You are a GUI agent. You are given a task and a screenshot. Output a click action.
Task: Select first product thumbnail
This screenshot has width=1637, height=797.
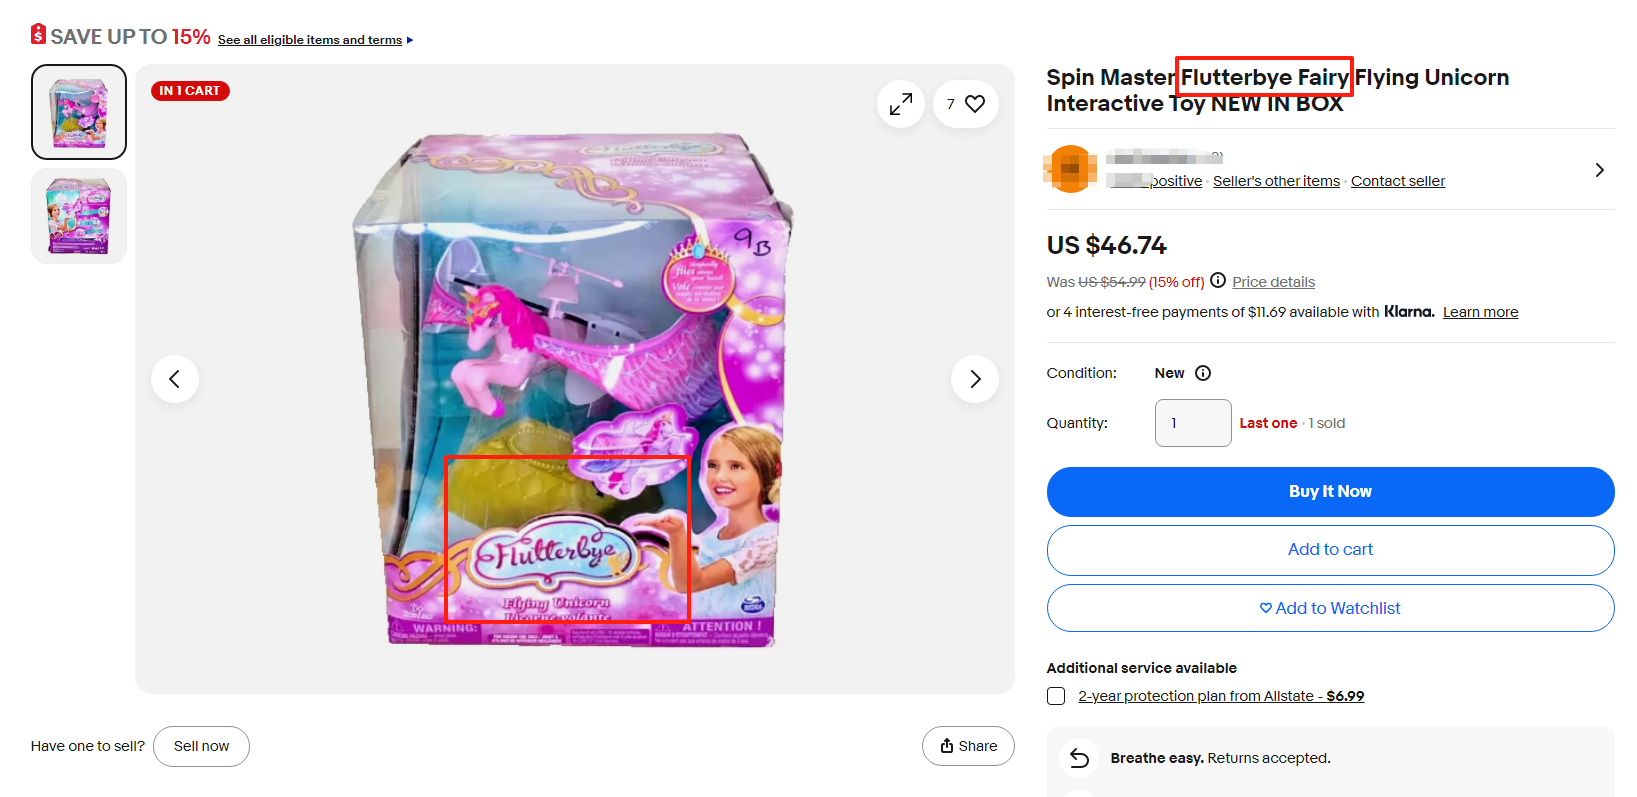tap(79, 112)
